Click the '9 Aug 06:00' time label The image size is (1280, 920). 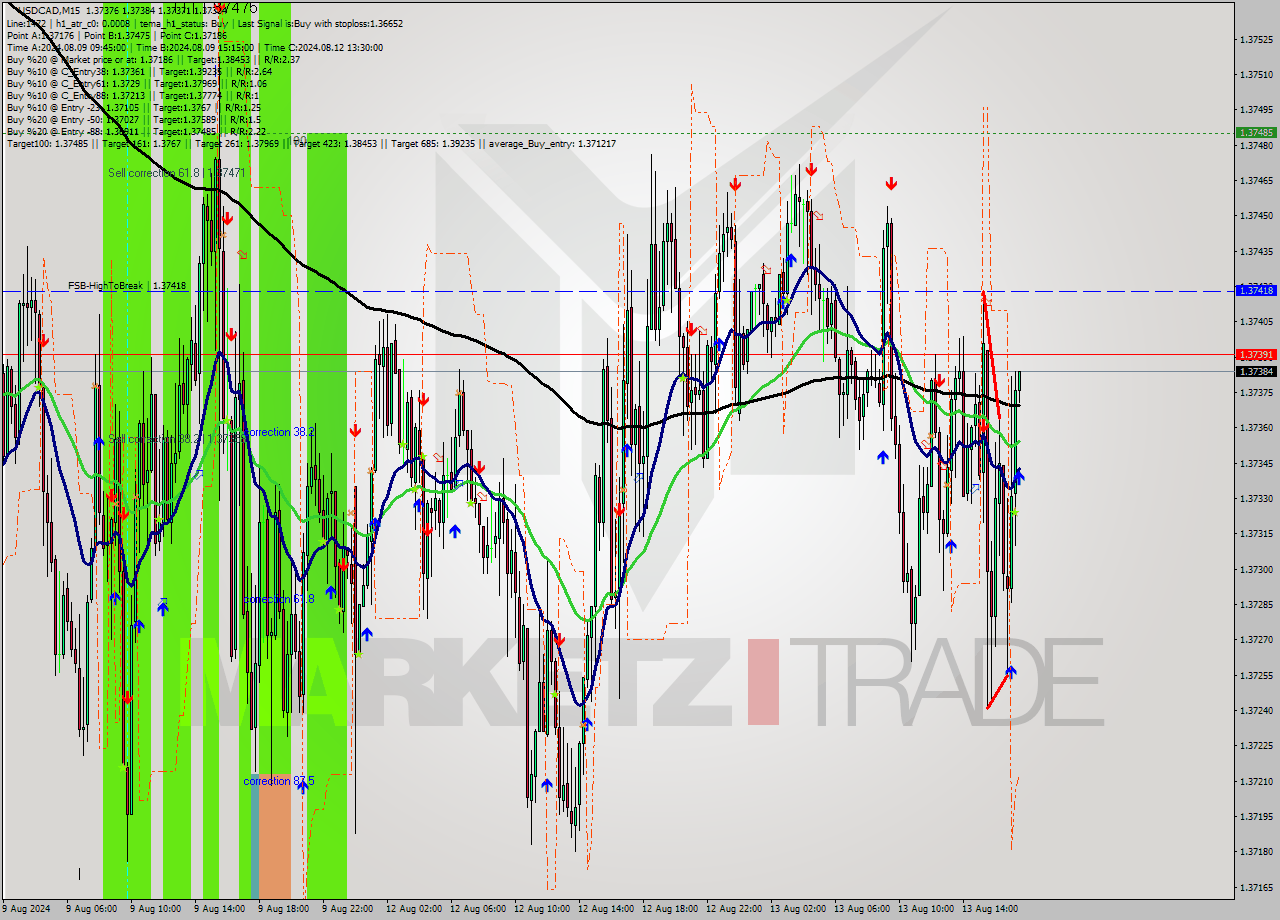click(x=91, y=909)
